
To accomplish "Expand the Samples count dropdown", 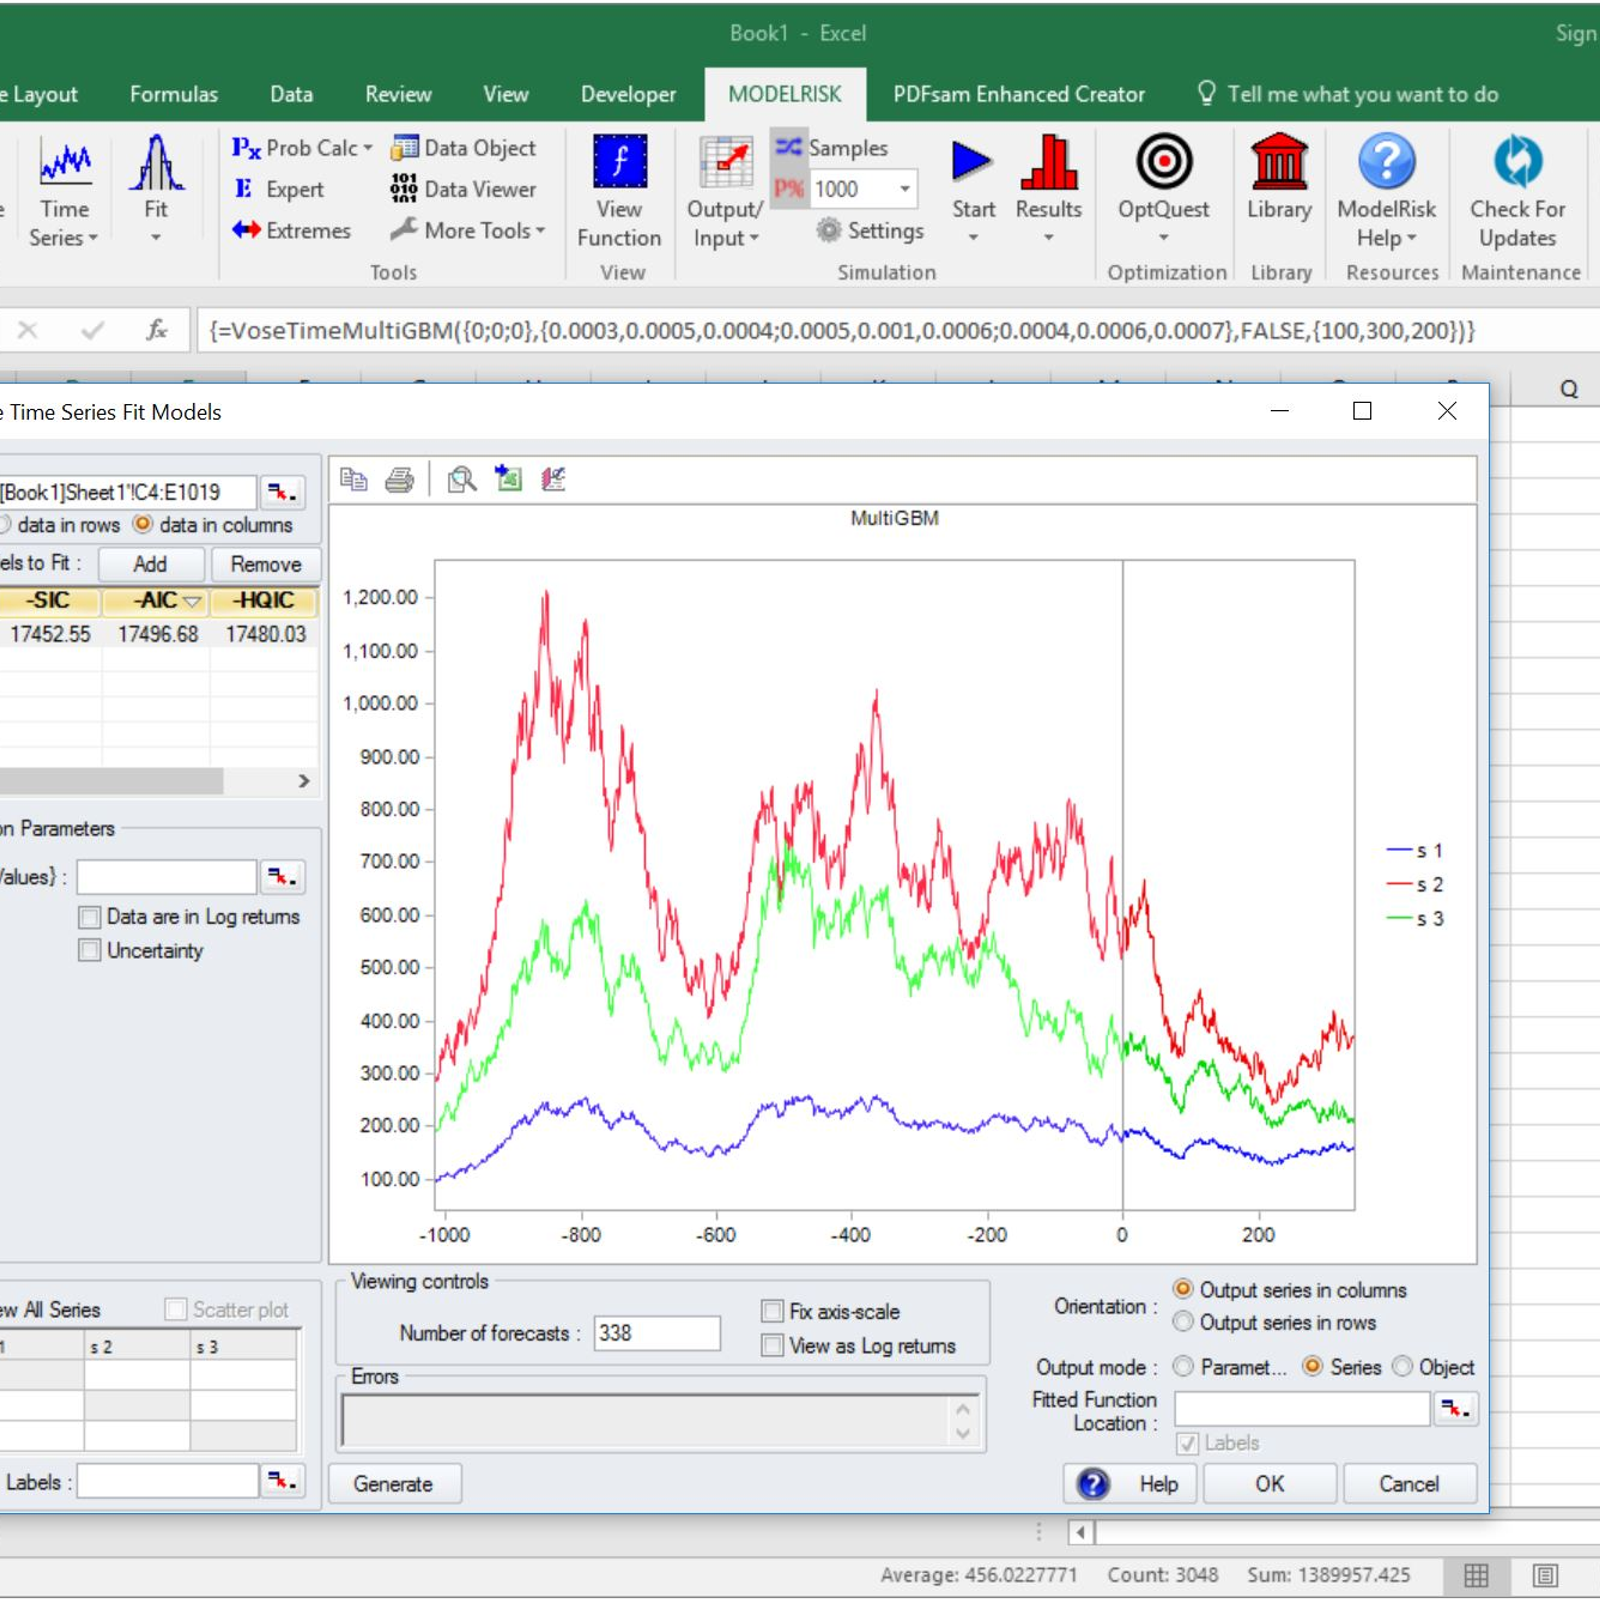I will pyautogui.click(x=904, y=188).
